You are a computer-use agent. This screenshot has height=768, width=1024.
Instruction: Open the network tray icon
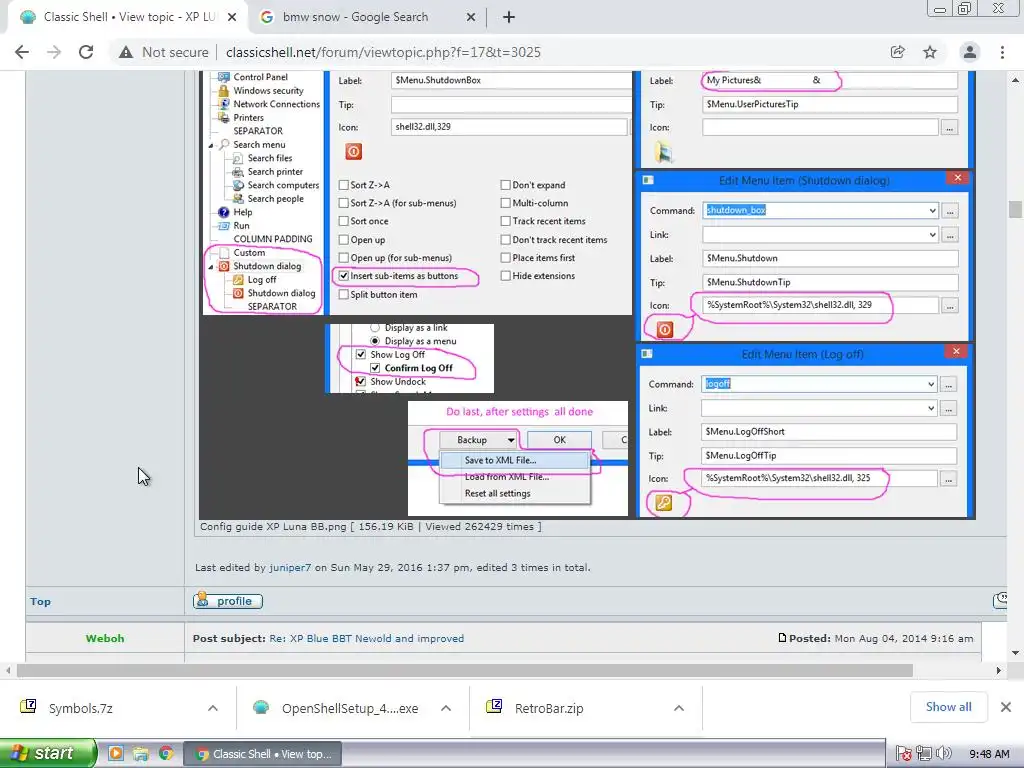pyautogui.click(x=923, y=754)
